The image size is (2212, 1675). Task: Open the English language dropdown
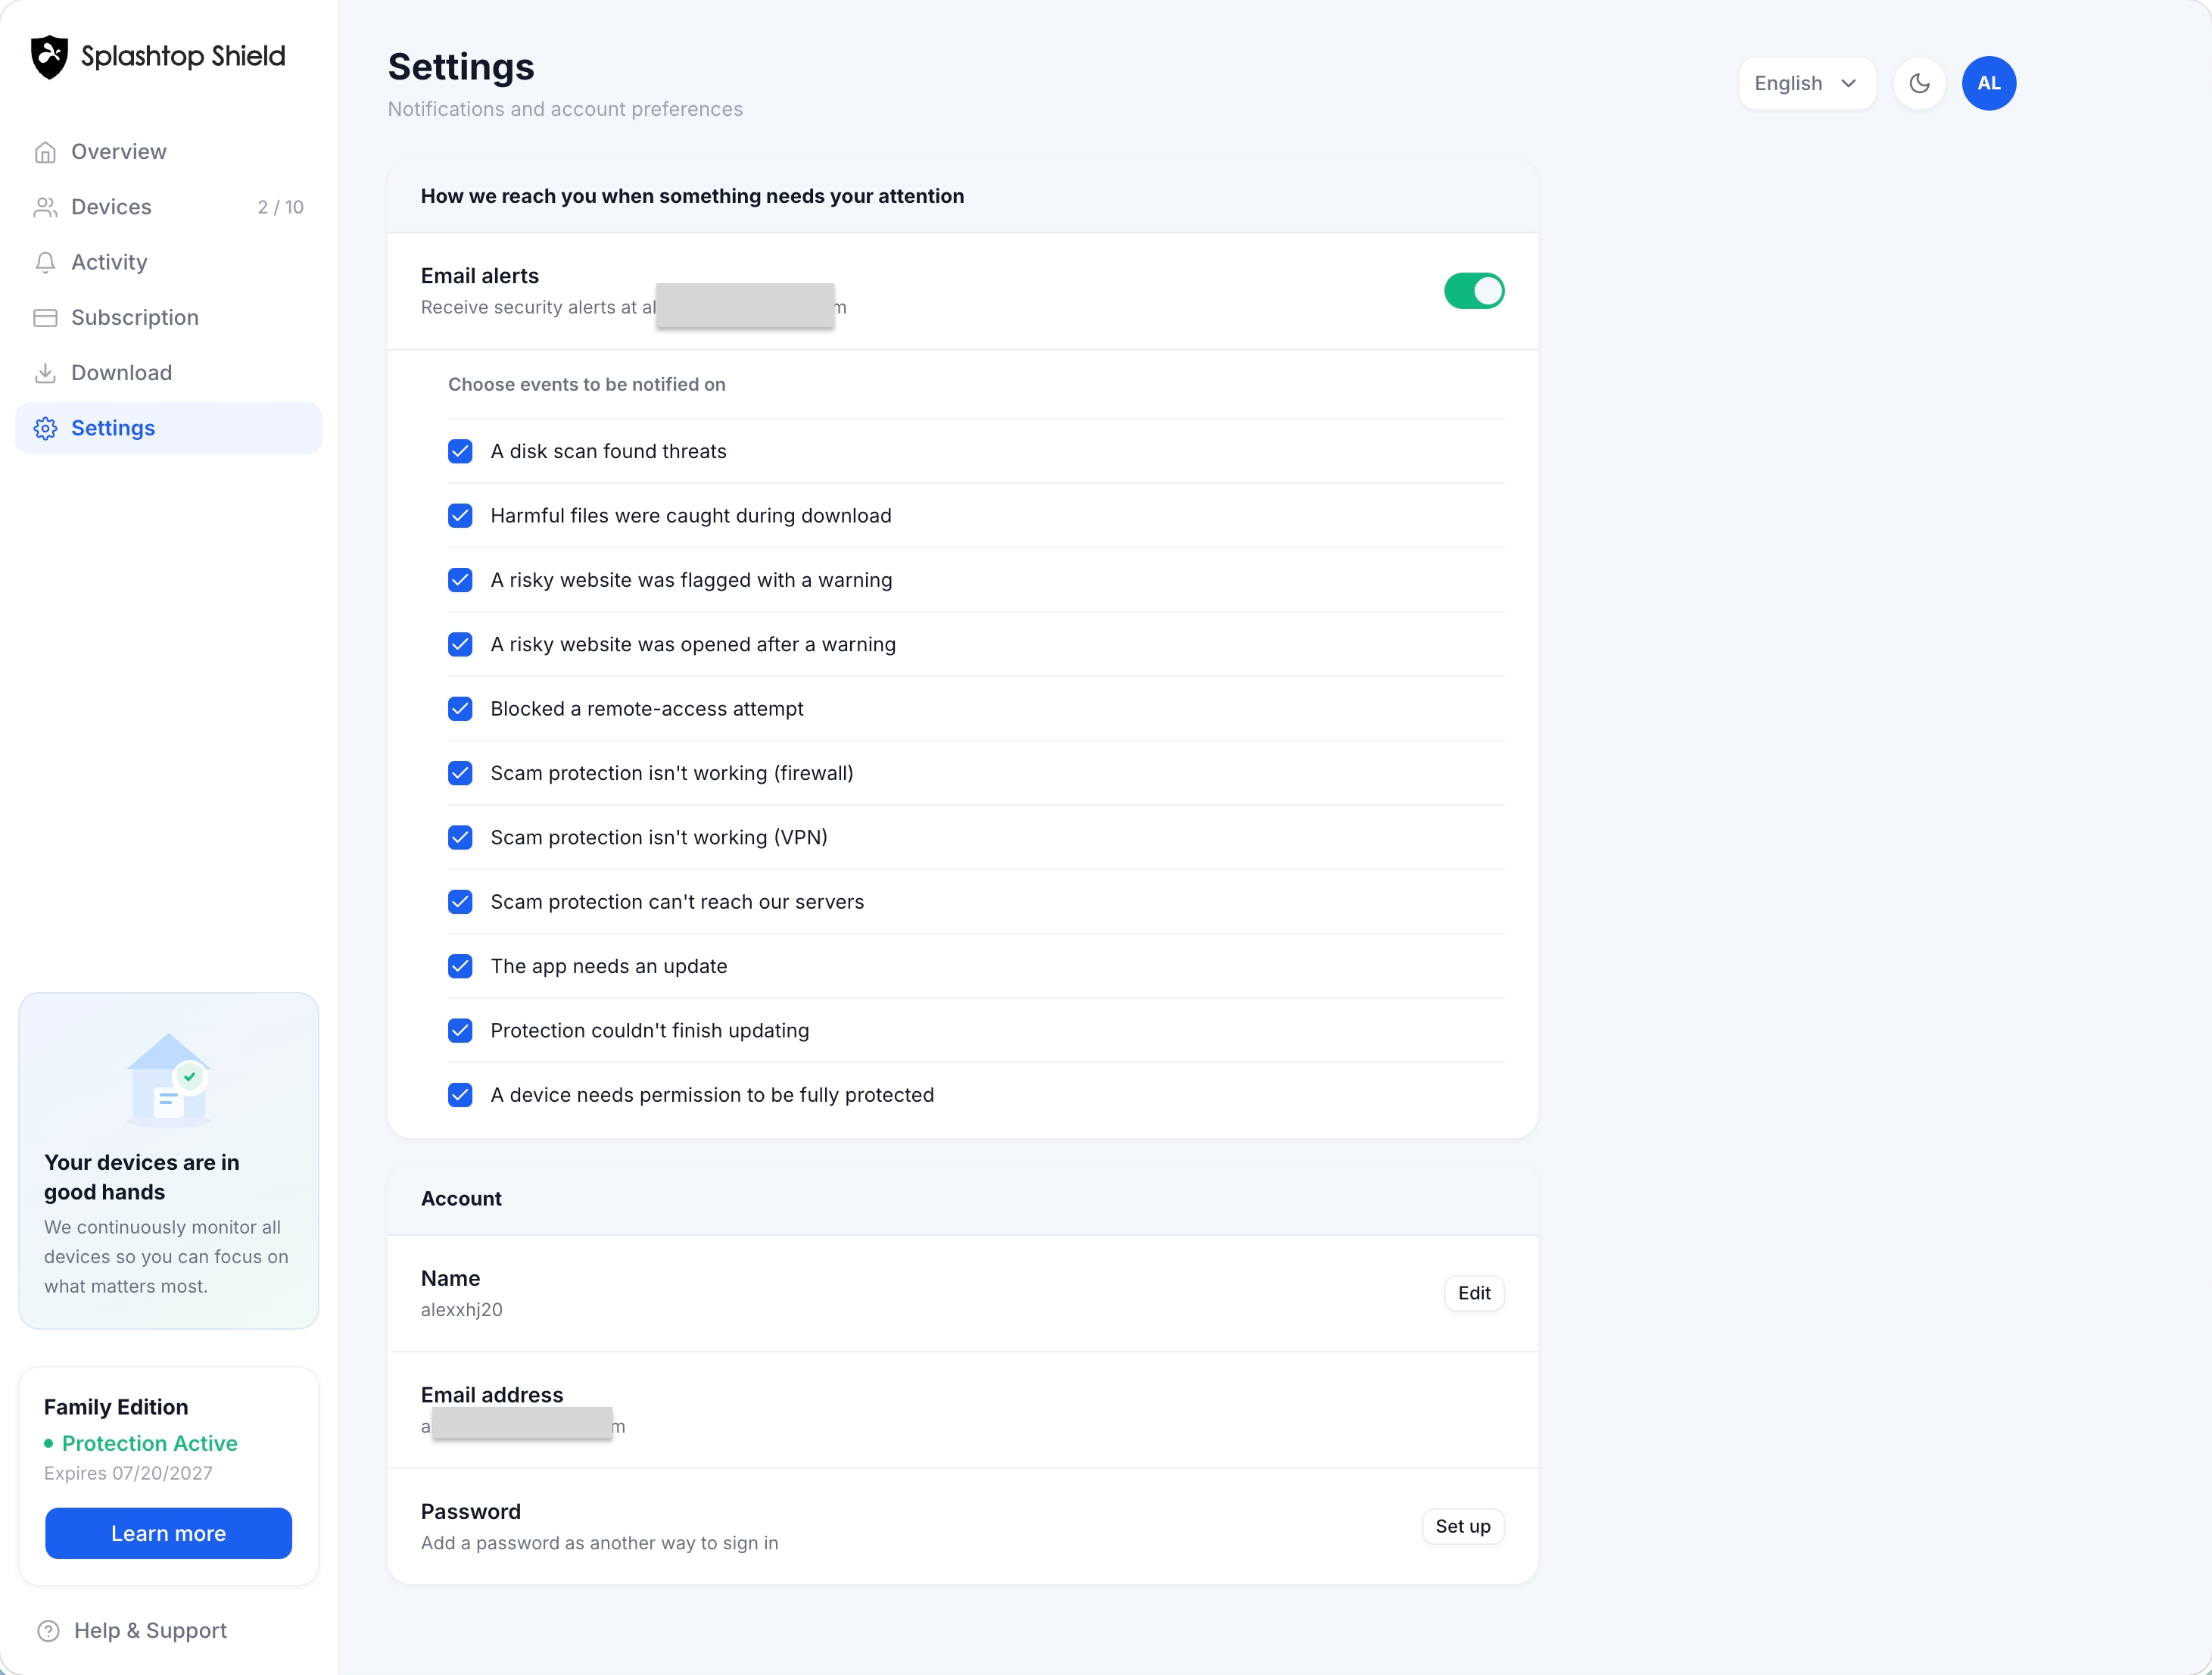pyautogui.click(x=1806, y=83)
